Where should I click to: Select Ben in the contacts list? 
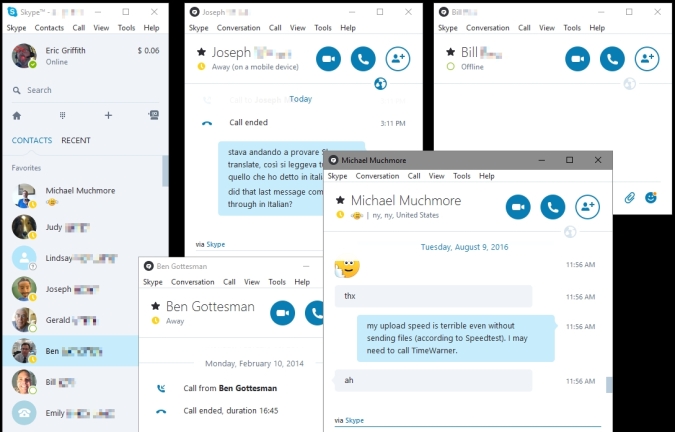click(71, 351)
